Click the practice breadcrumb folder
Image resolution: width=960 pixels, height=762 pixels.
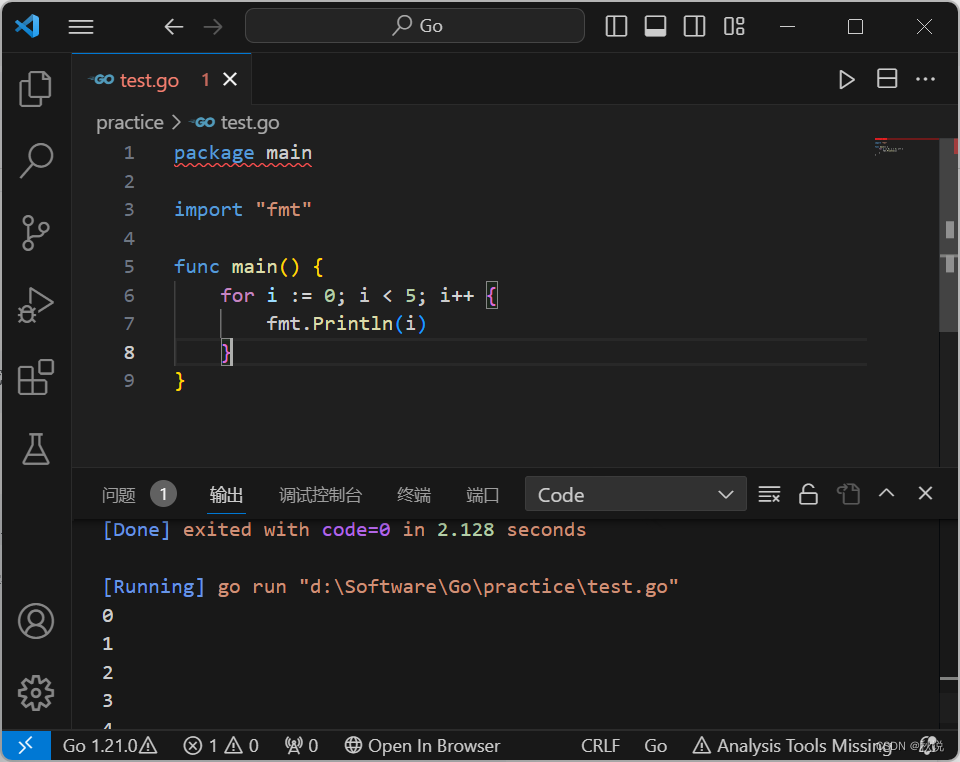pyautogui.click(x=130, y=122)
